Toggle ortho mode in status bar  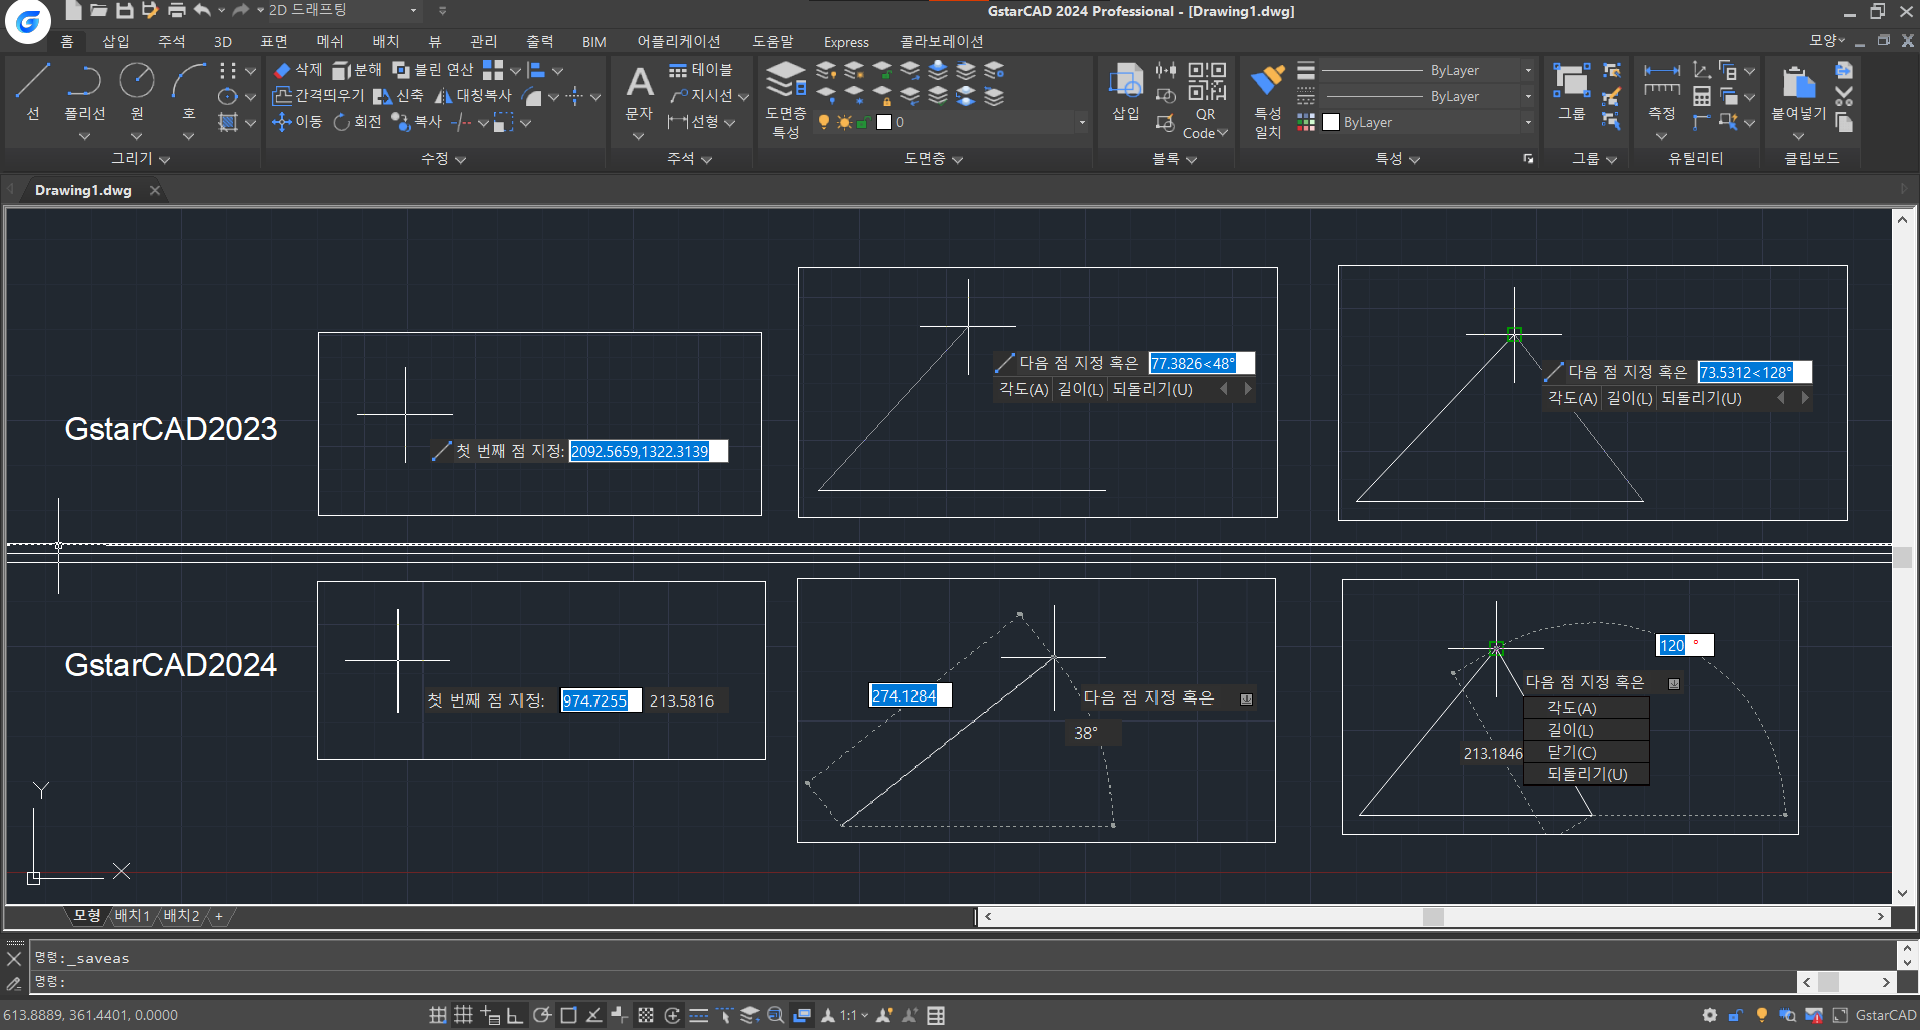[515, 1015]
